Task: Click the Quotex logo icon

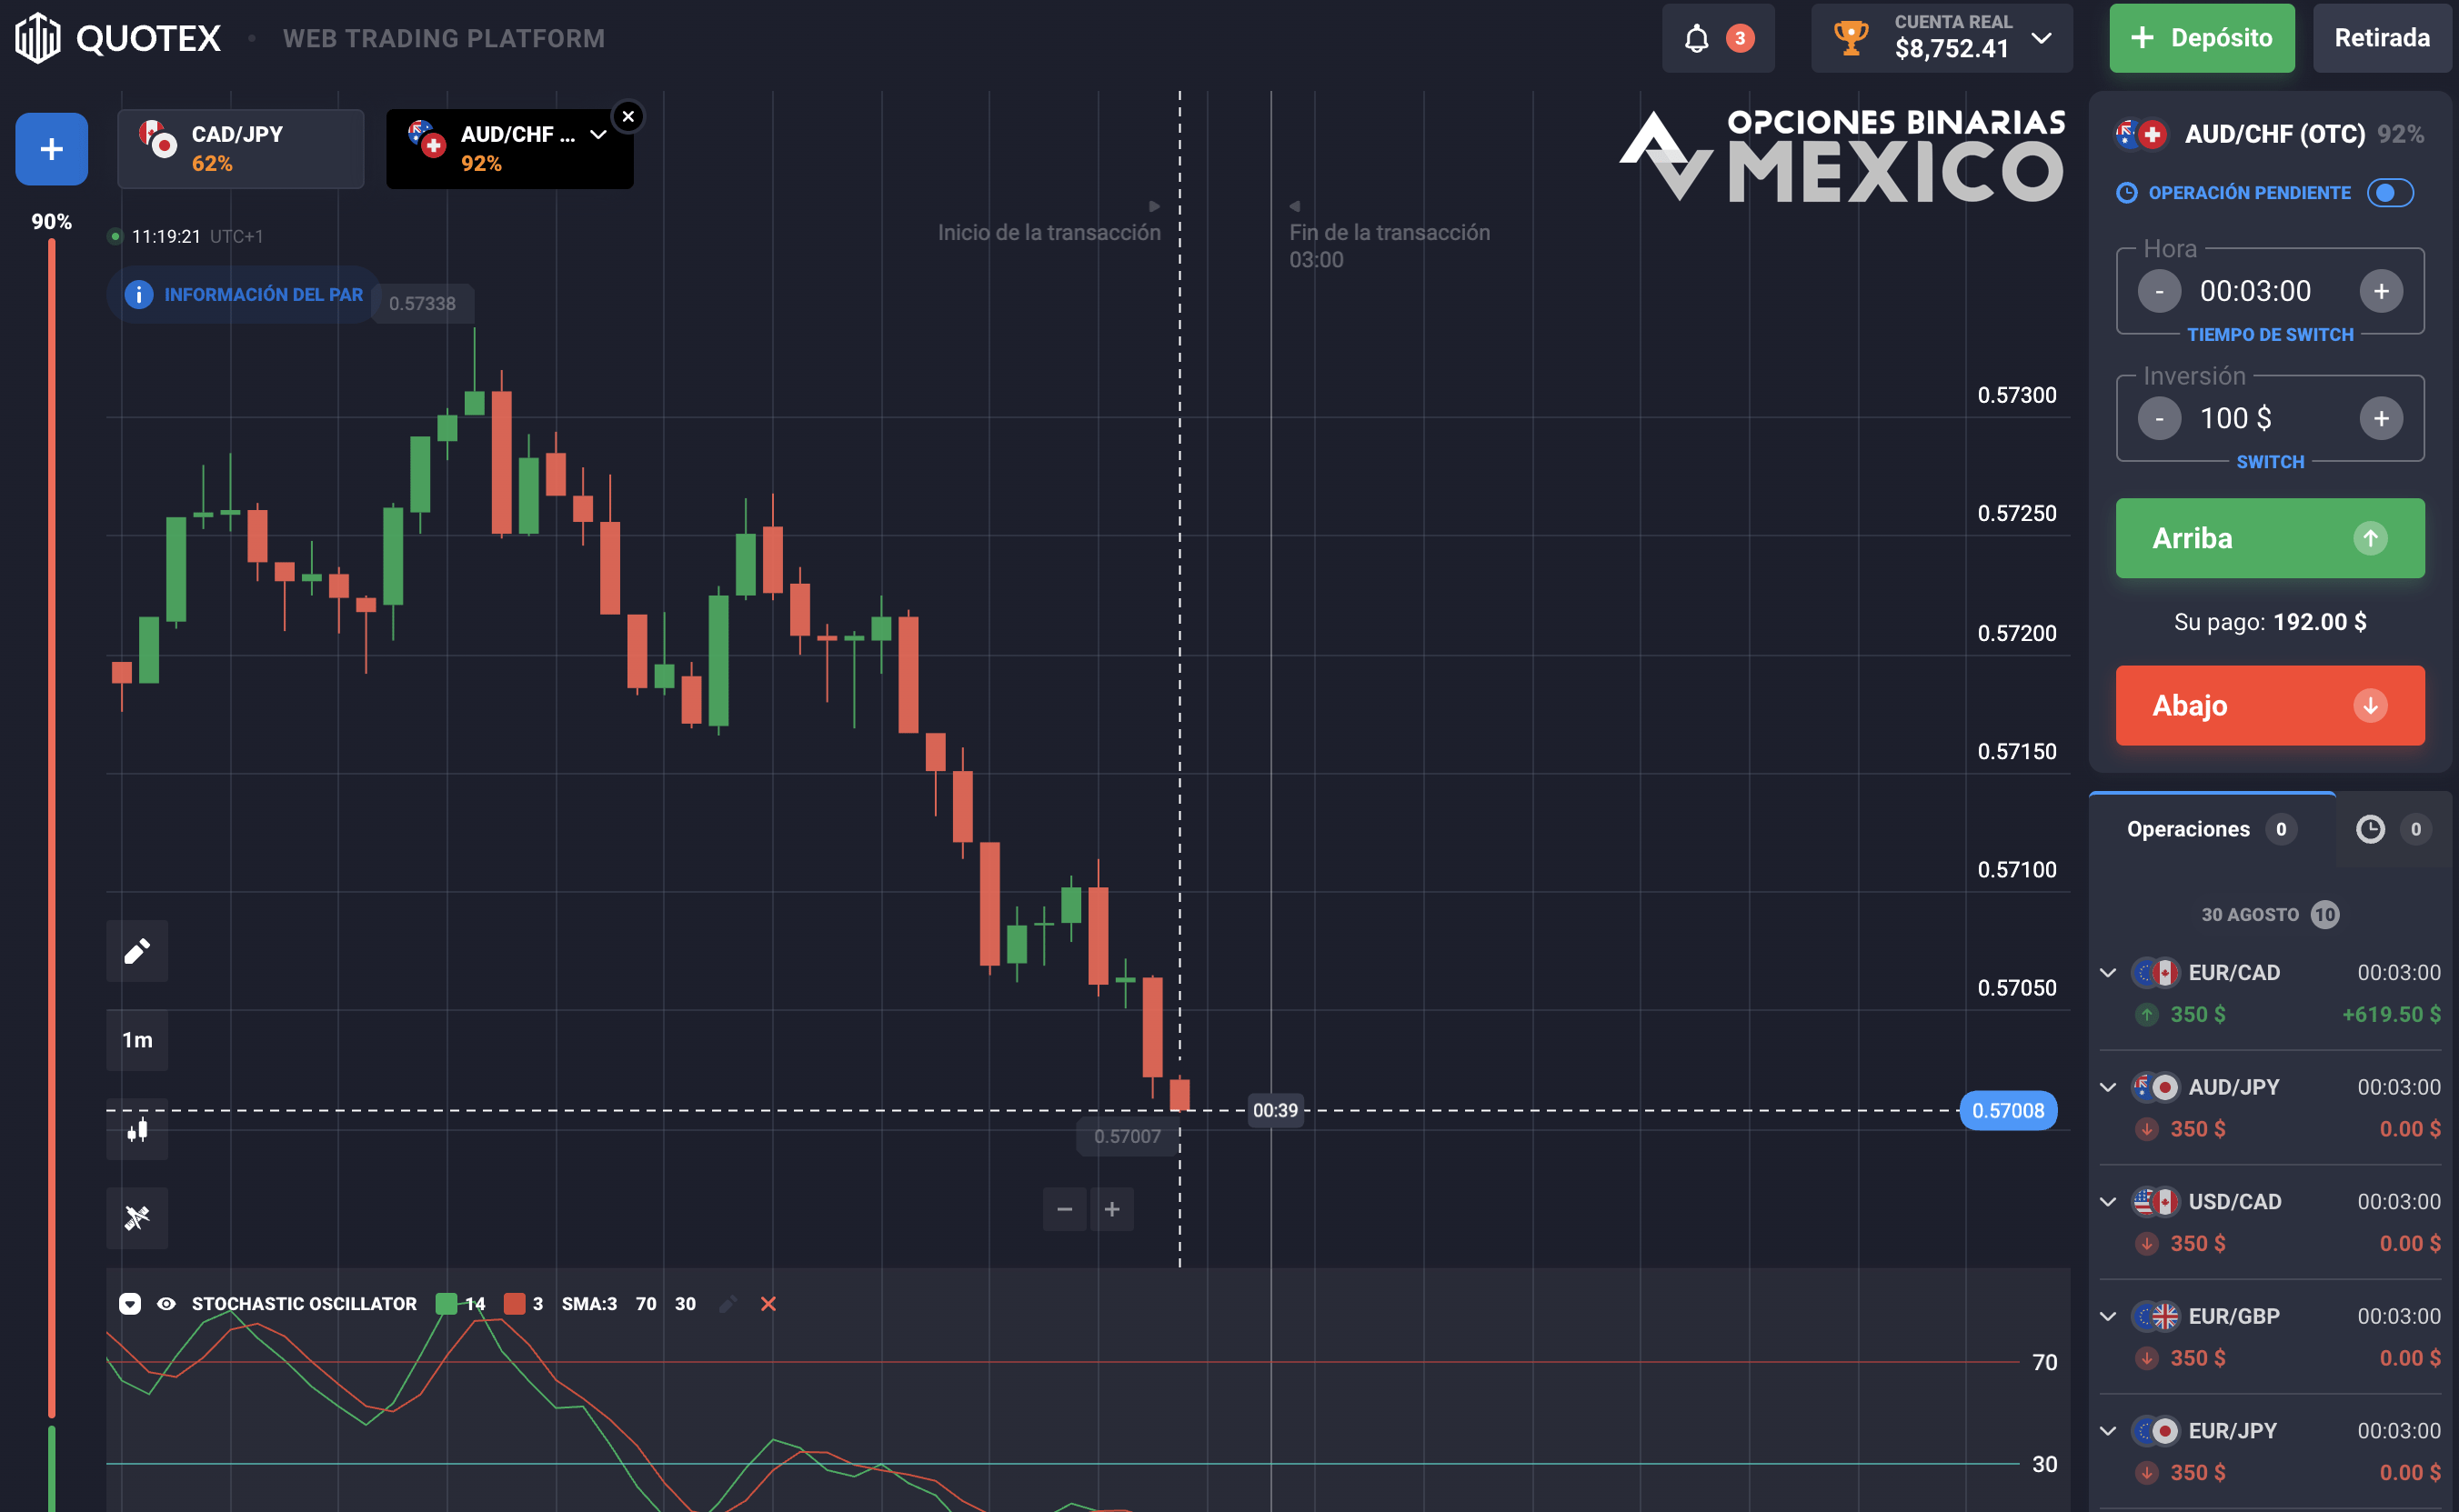Action: pos(38,38)
